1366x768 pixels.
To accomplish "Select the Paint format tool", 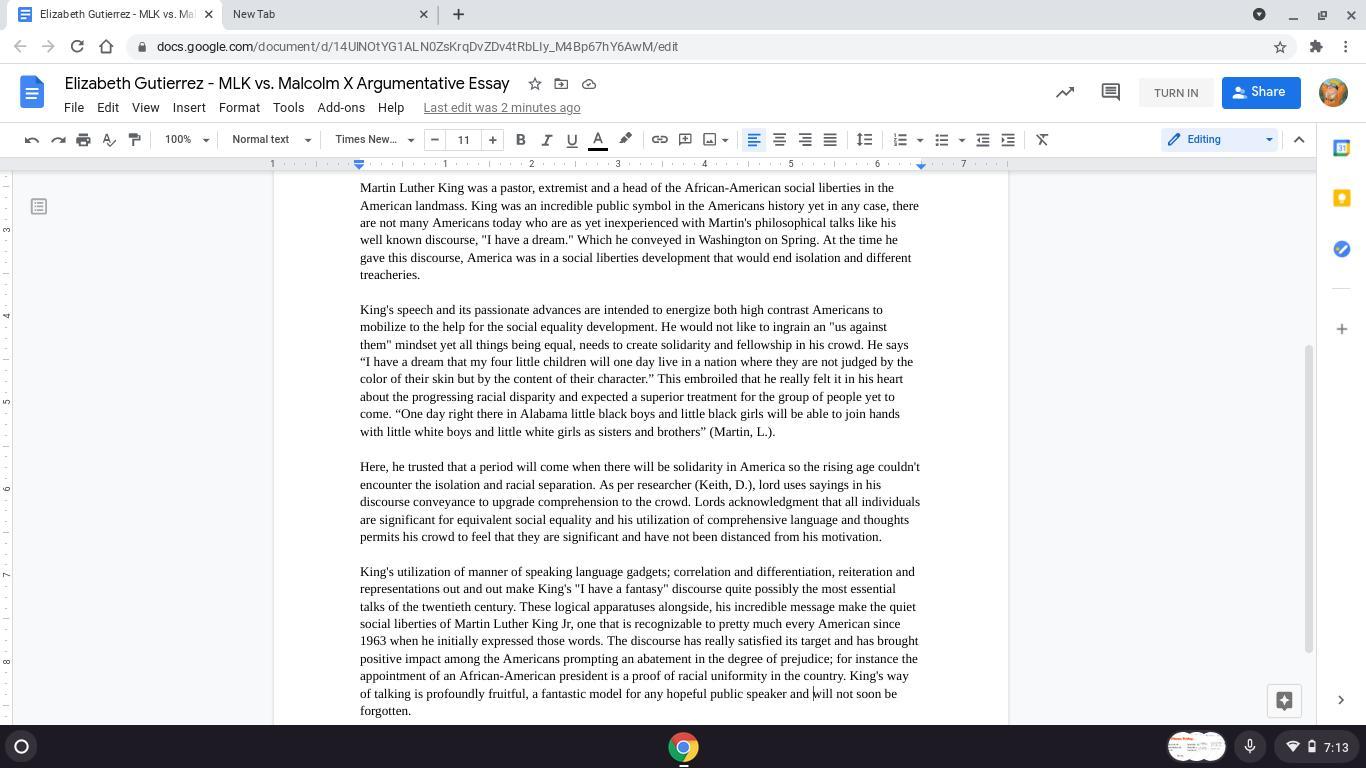I will (135, 140).
